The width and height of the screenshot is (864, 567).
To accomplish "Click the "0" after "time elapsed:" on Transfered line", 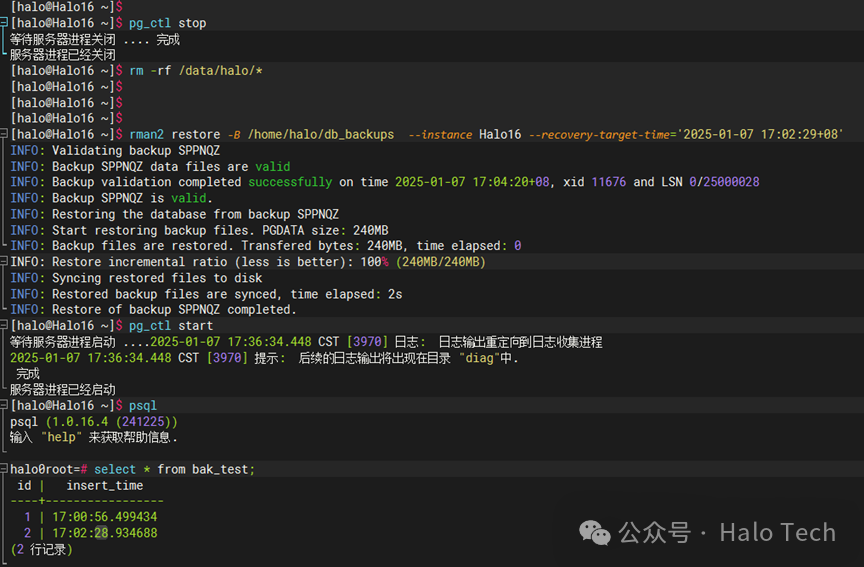I will pos(518,246).
